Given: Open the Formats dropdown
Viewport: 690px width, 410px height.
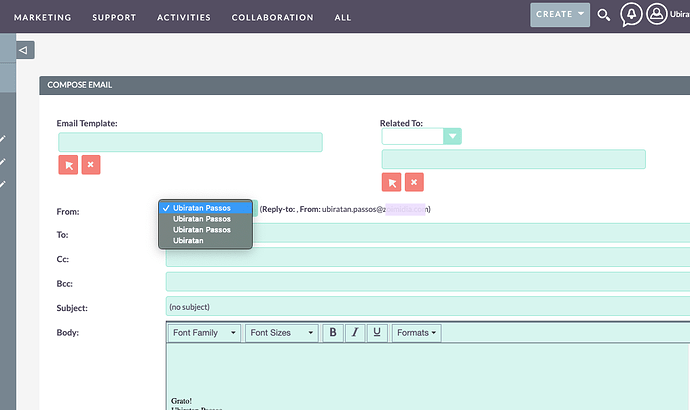Looking at the screenshot, I should 416,333.
